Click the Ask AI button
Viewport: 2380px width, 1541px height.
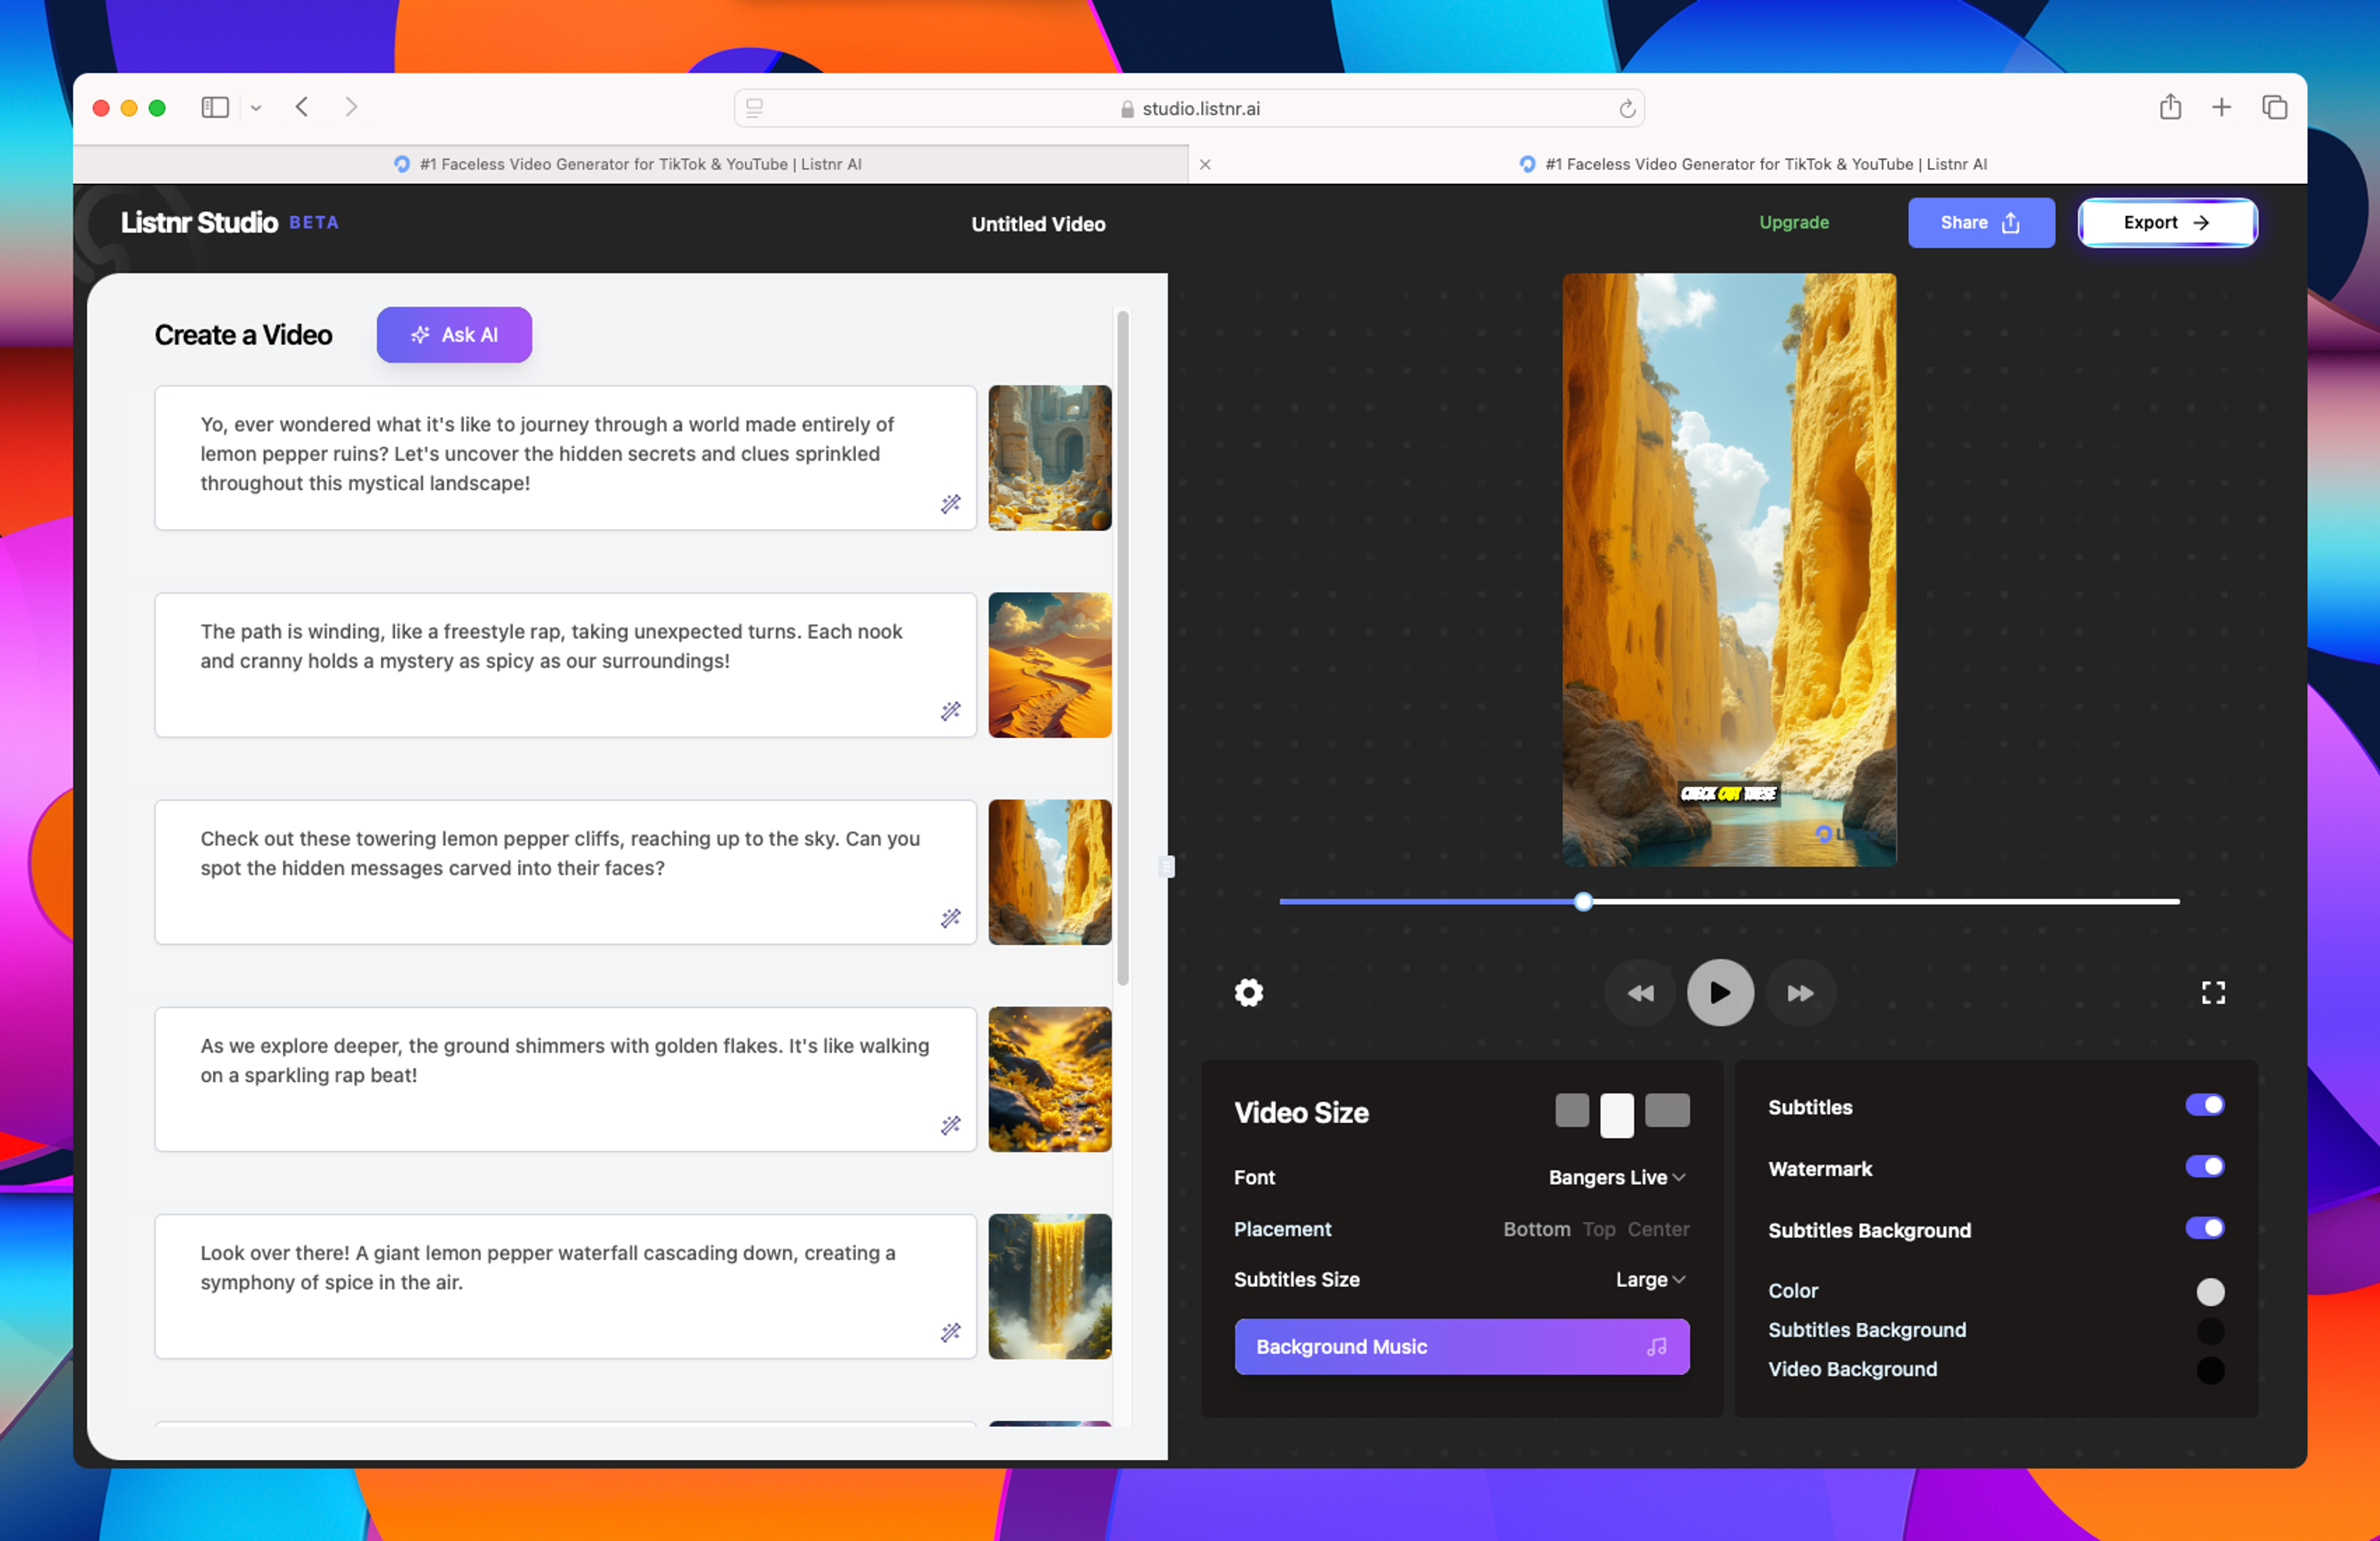click(x=454, y=335)
